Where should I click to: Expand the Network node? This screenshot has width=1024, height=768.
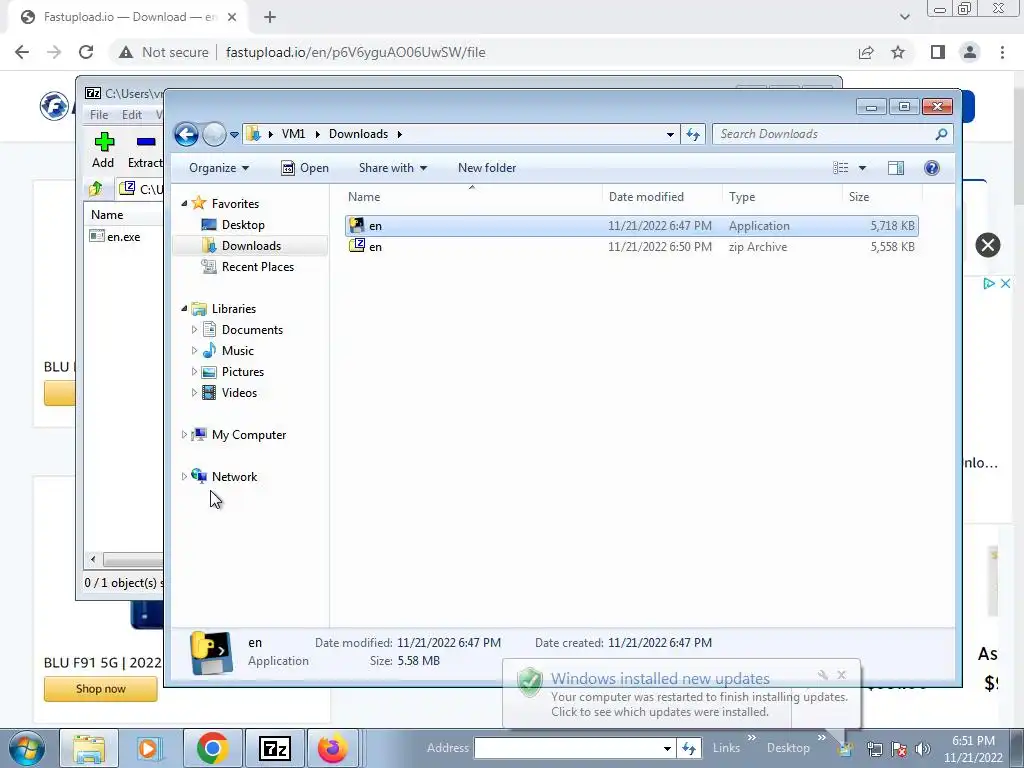tap(184, 477)
